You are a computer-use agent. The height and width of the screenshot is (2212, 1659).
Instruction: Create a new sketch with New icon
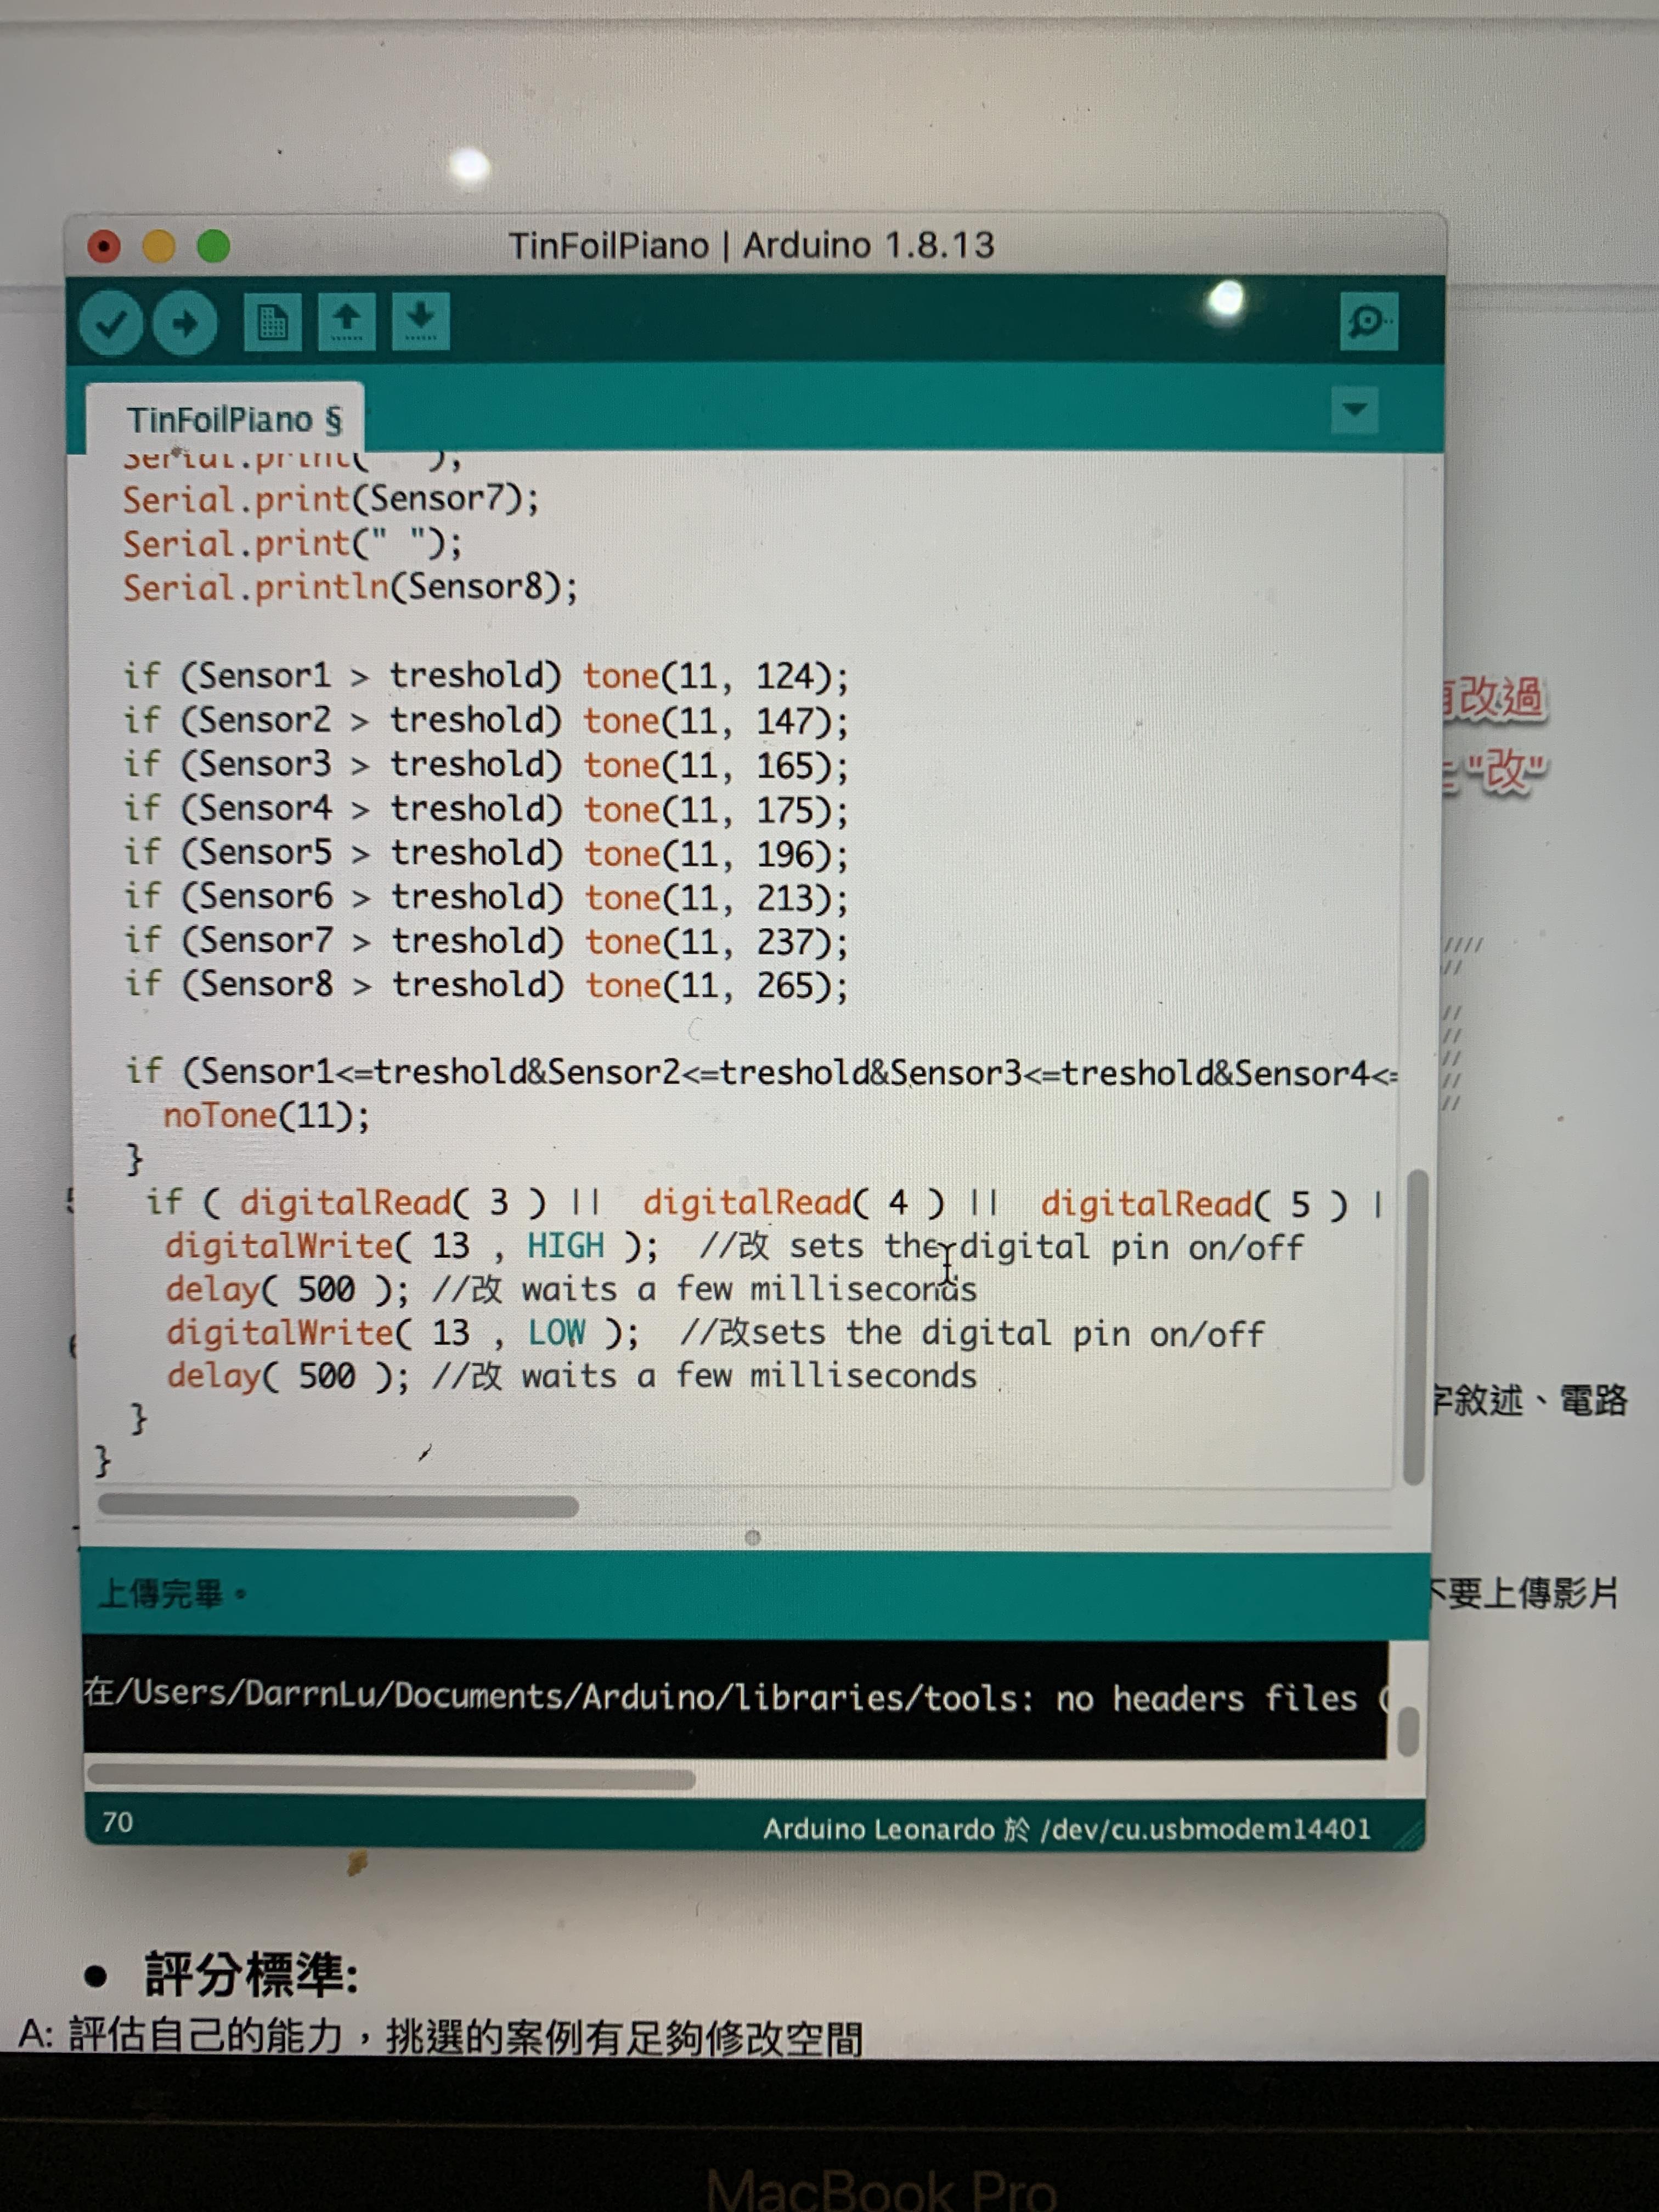(272, 322)
